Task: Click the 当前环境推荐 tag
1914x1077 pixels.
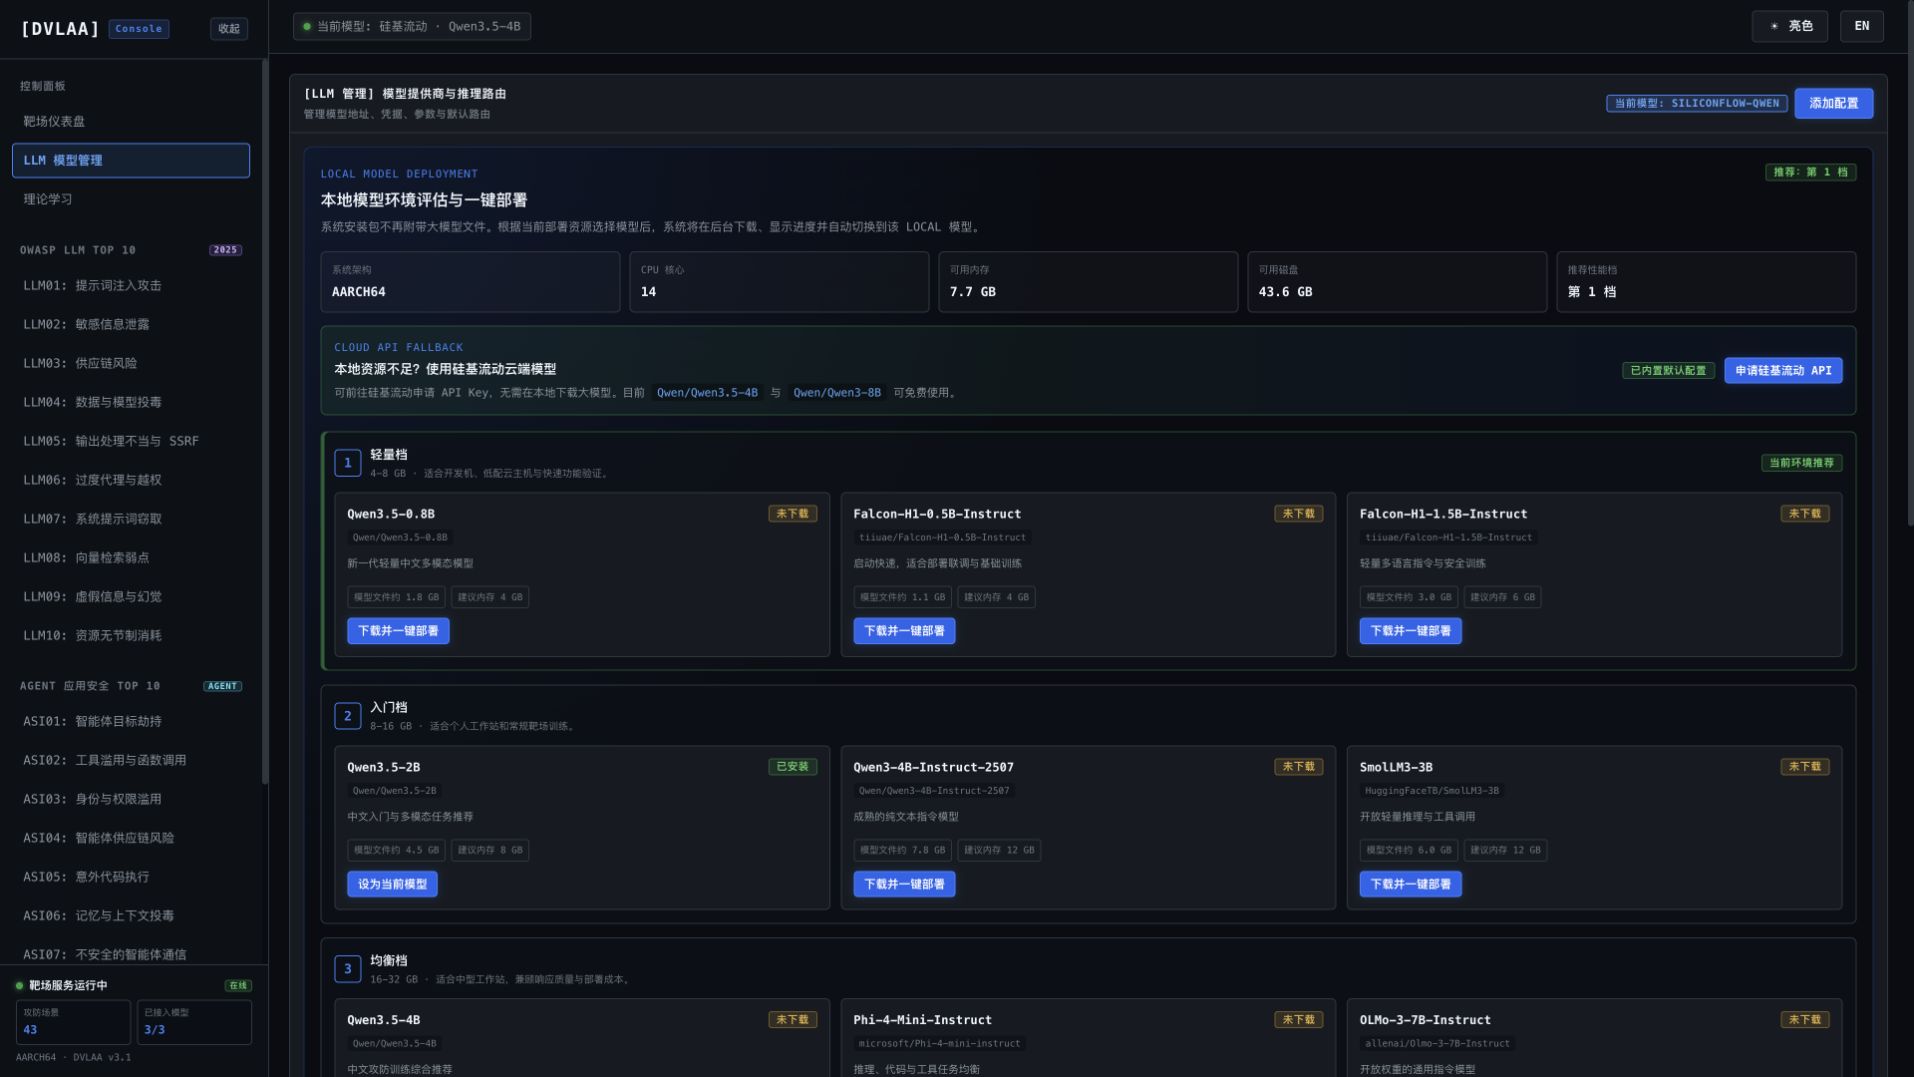Action: [x=1802, y=463]
